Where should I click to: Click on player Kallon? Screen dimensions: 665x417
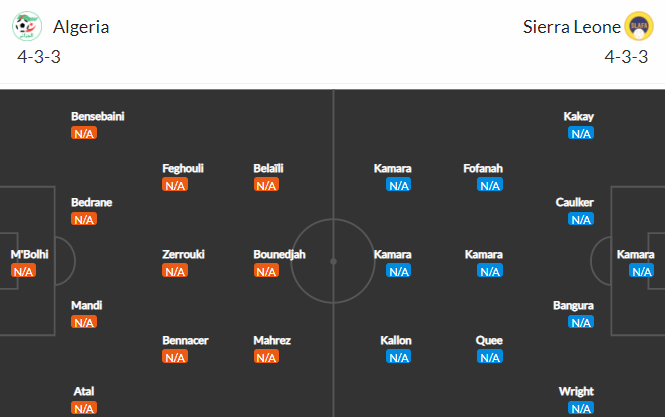tap(396, 340)
